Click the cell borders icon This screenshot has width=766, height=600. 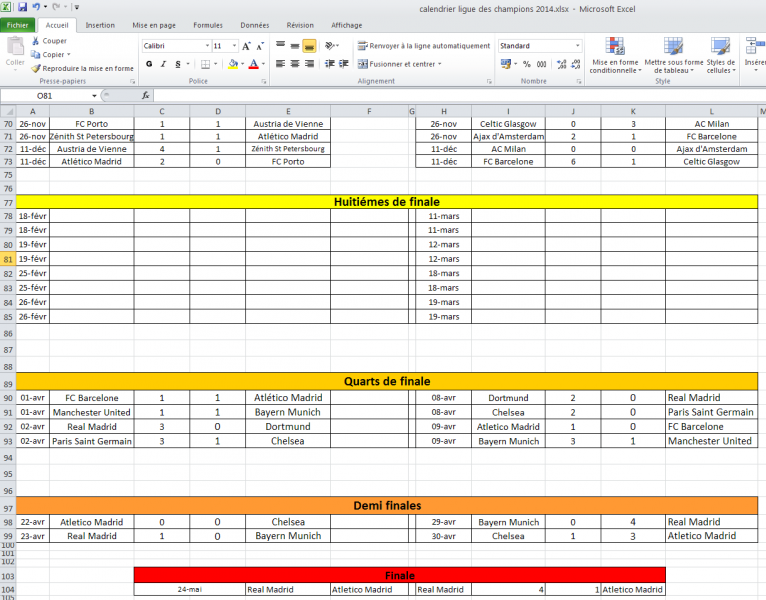(x=206, y=64)
